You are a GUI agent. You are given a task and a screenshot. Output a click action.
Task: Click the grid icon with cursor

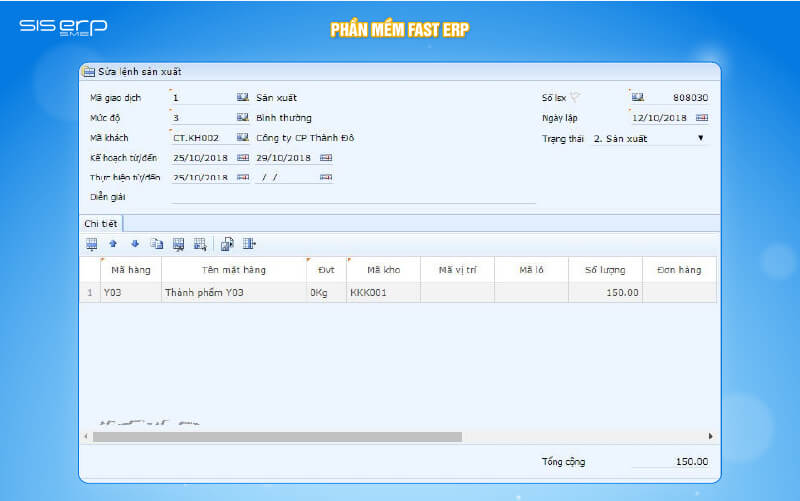(x=201, y=244)
